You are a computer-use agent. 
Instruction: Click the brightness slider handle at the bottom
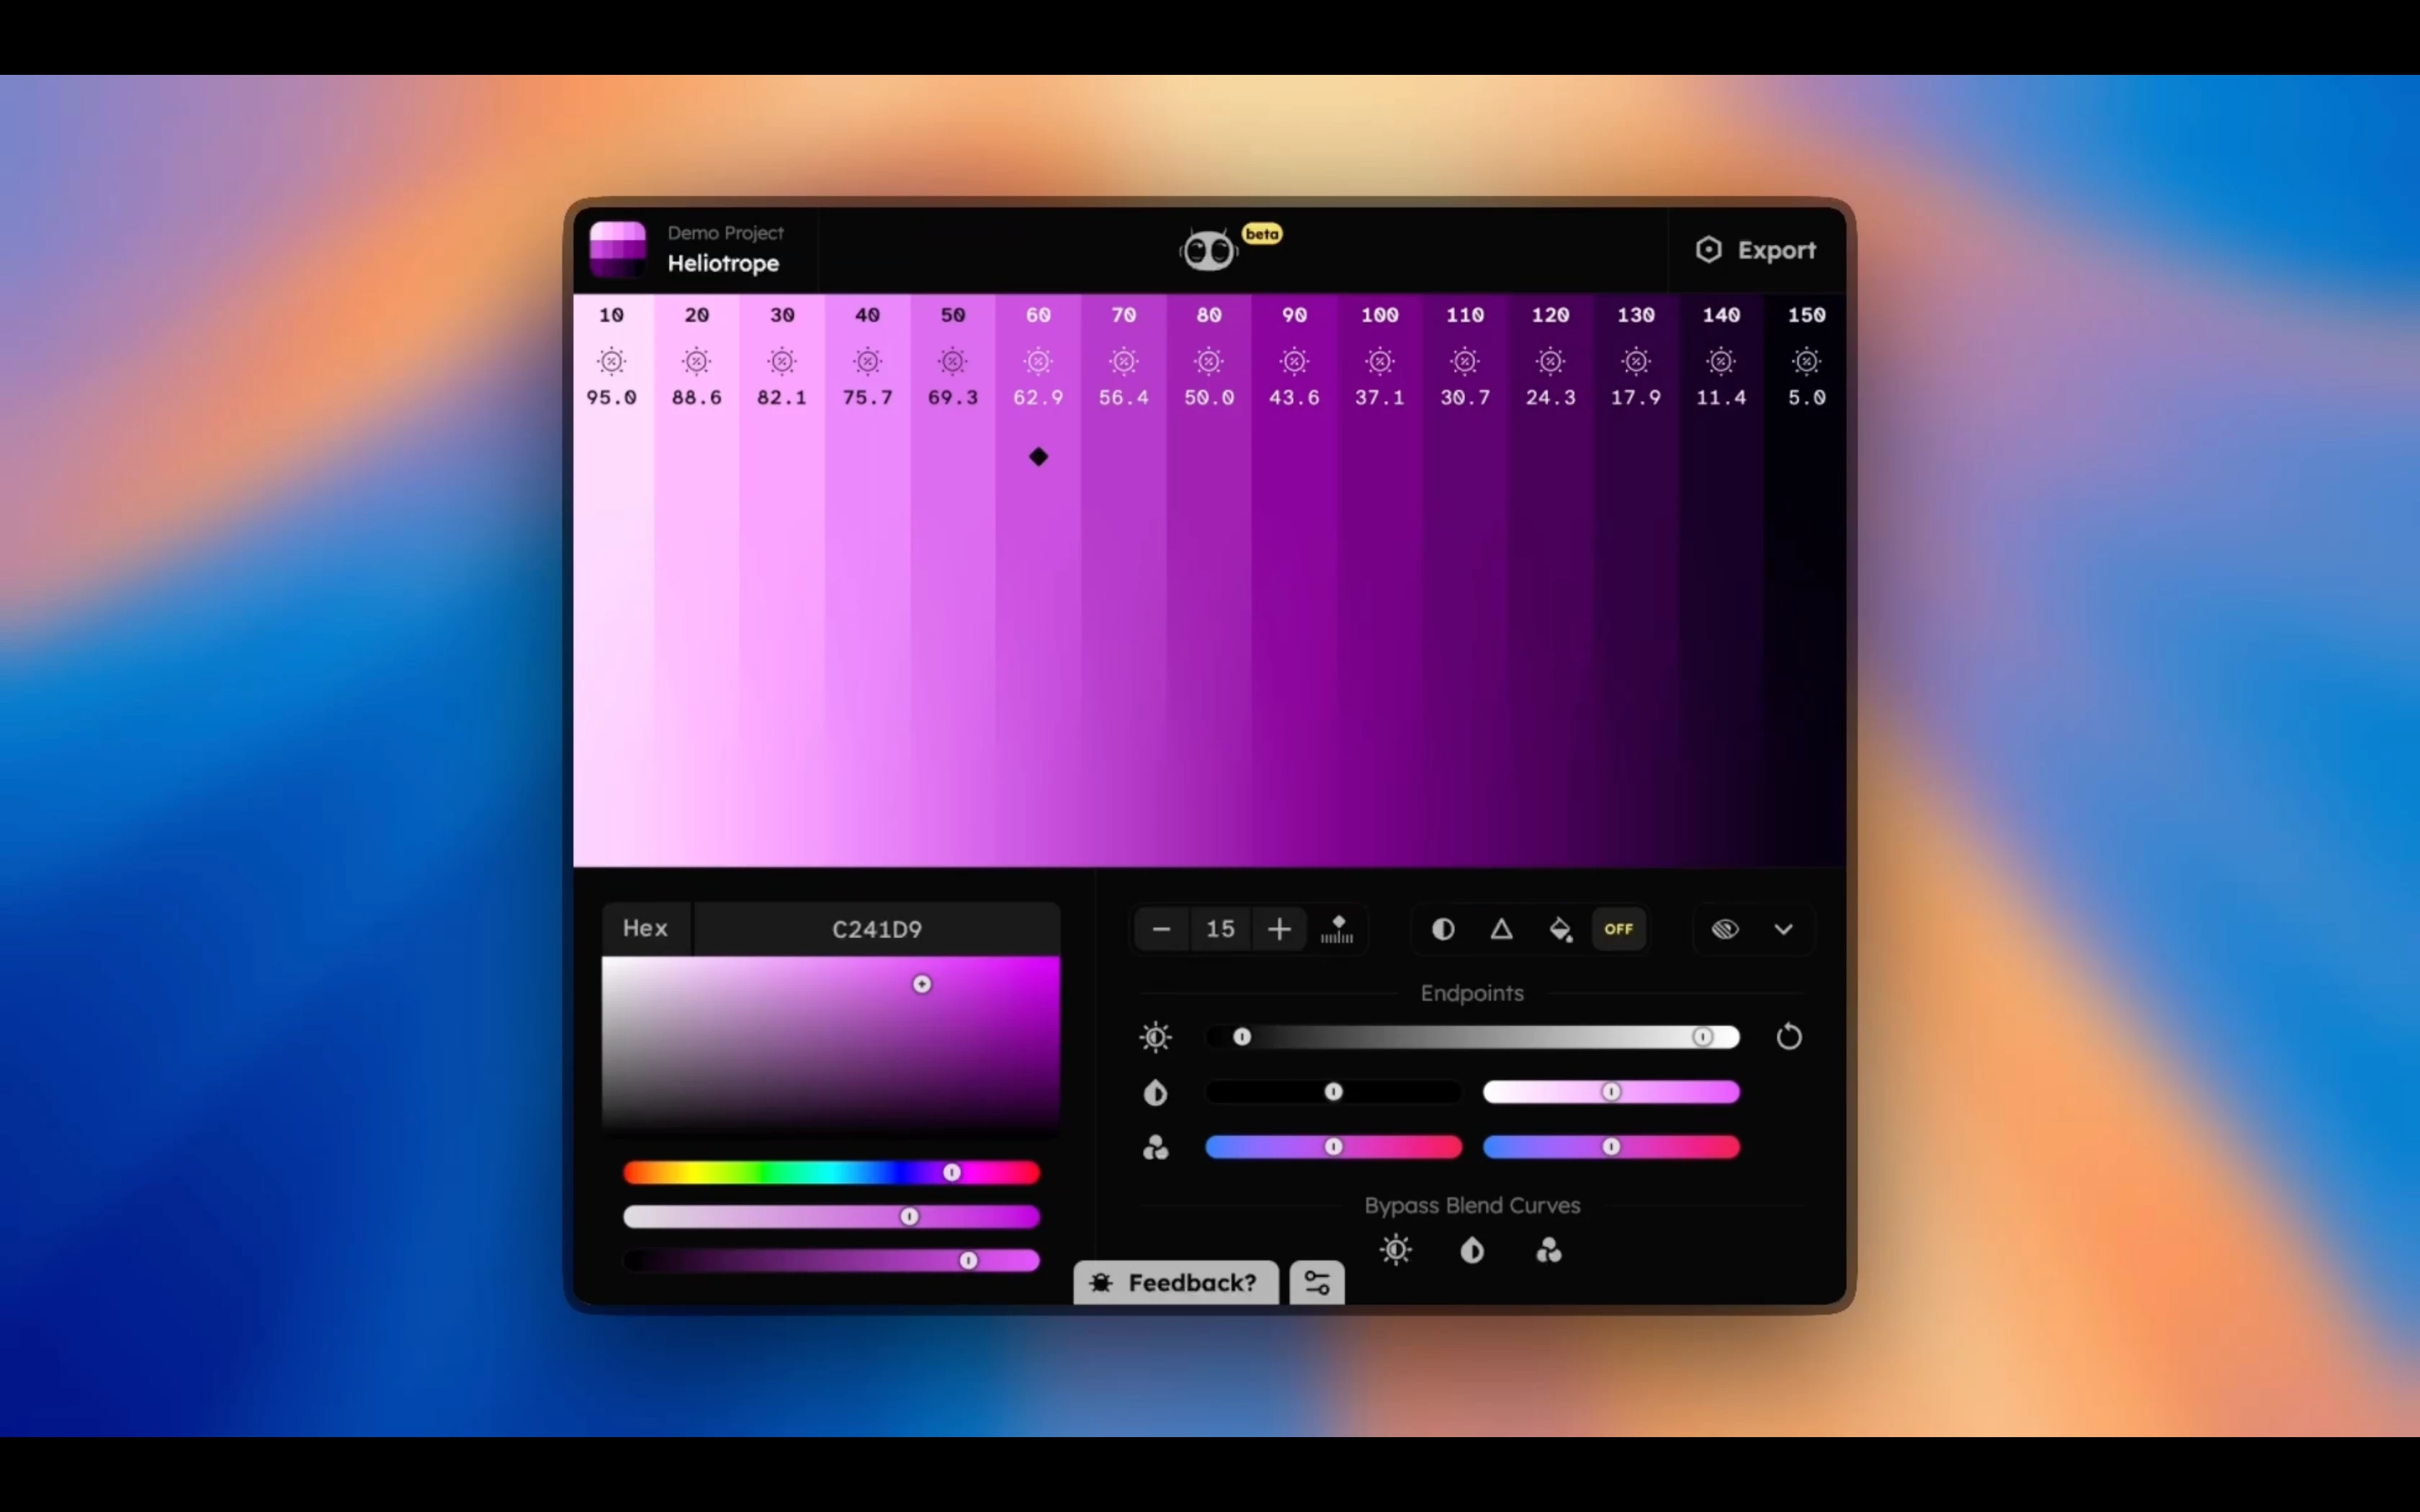pos(968,1261)
